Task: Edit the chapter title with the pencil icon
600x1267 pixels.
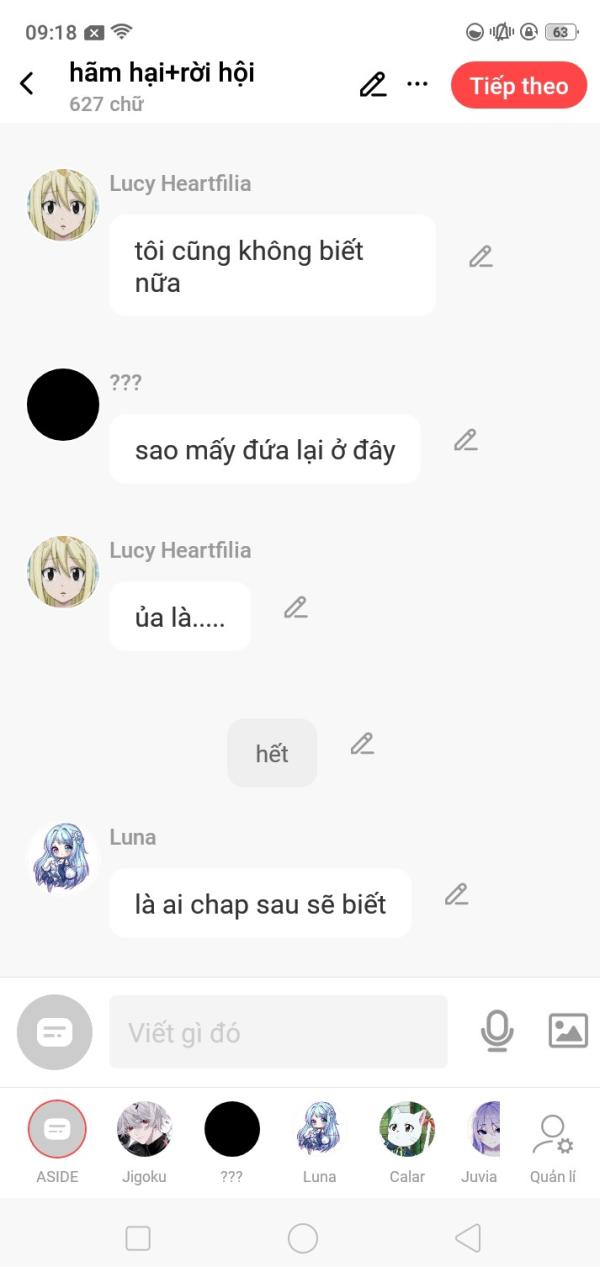Action: tap(373, 85)
